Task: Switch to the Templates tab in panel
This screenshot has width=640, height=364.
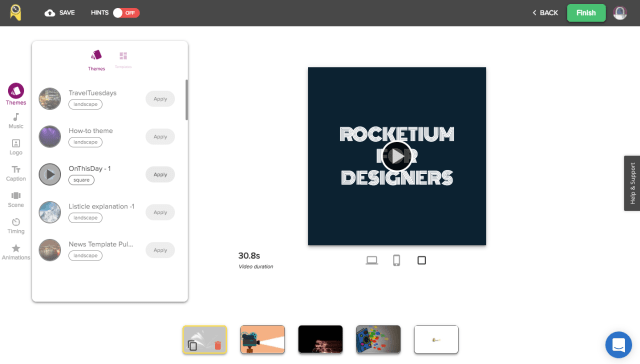Action: (123, 60)
